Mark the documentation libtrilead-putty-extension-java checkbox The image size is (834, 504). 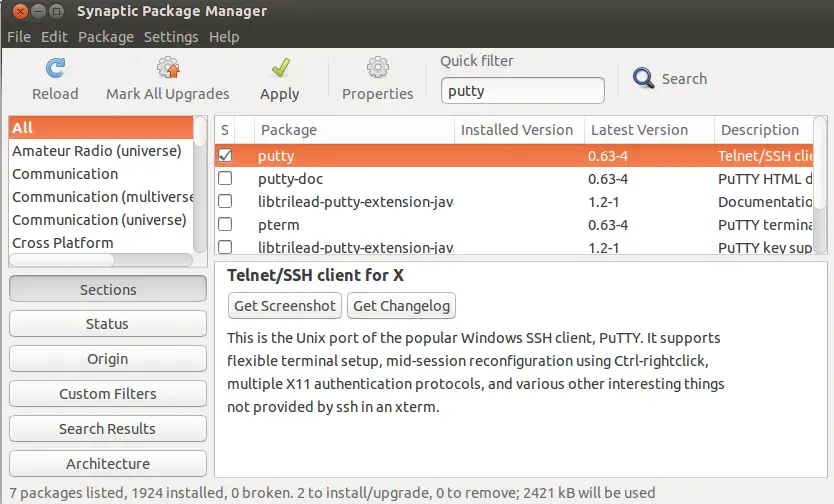point(225,201)
